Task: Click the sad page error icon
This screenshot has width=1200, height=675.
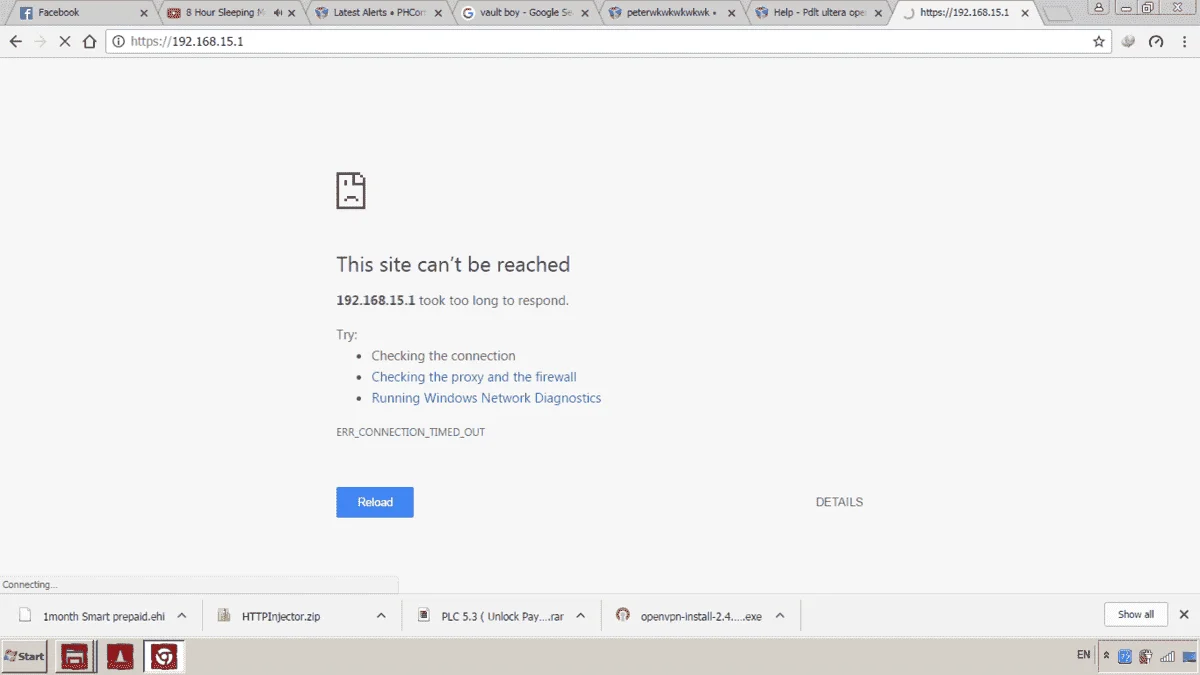Action: click(x=351, y=190)
